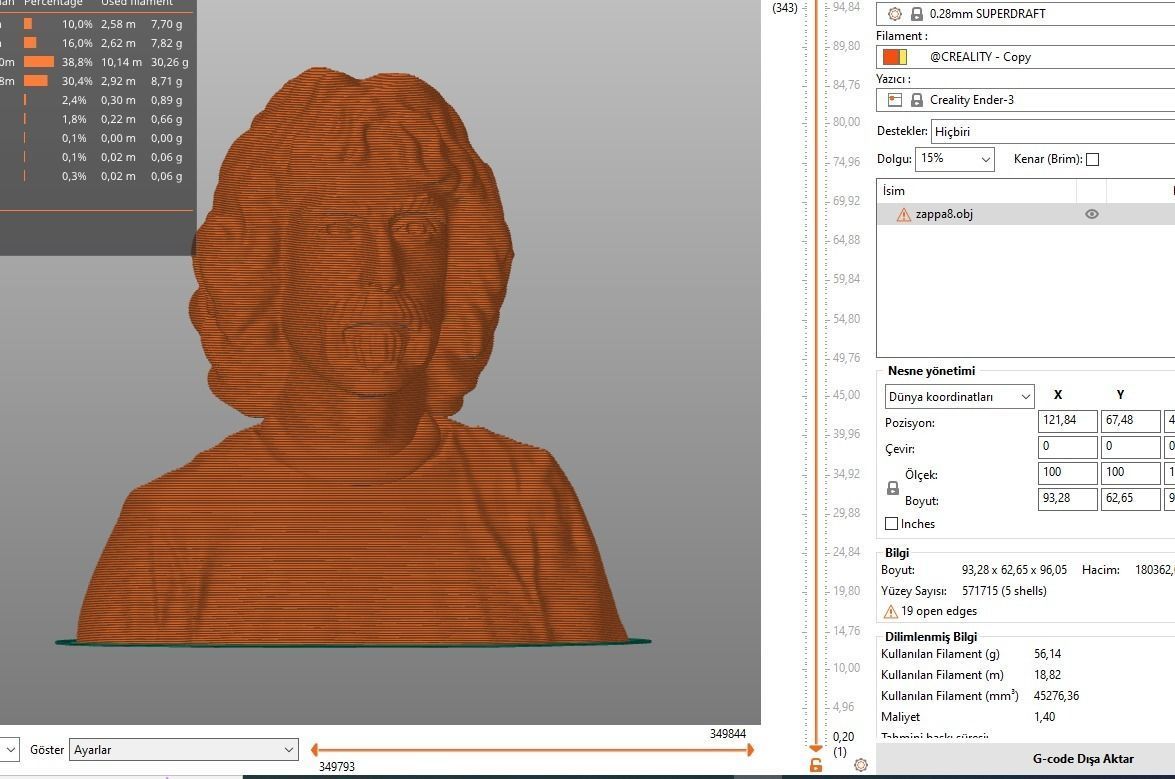This screenshot has width=1175, height=779.
Task: Click the İsim column header
Action: 976,191
